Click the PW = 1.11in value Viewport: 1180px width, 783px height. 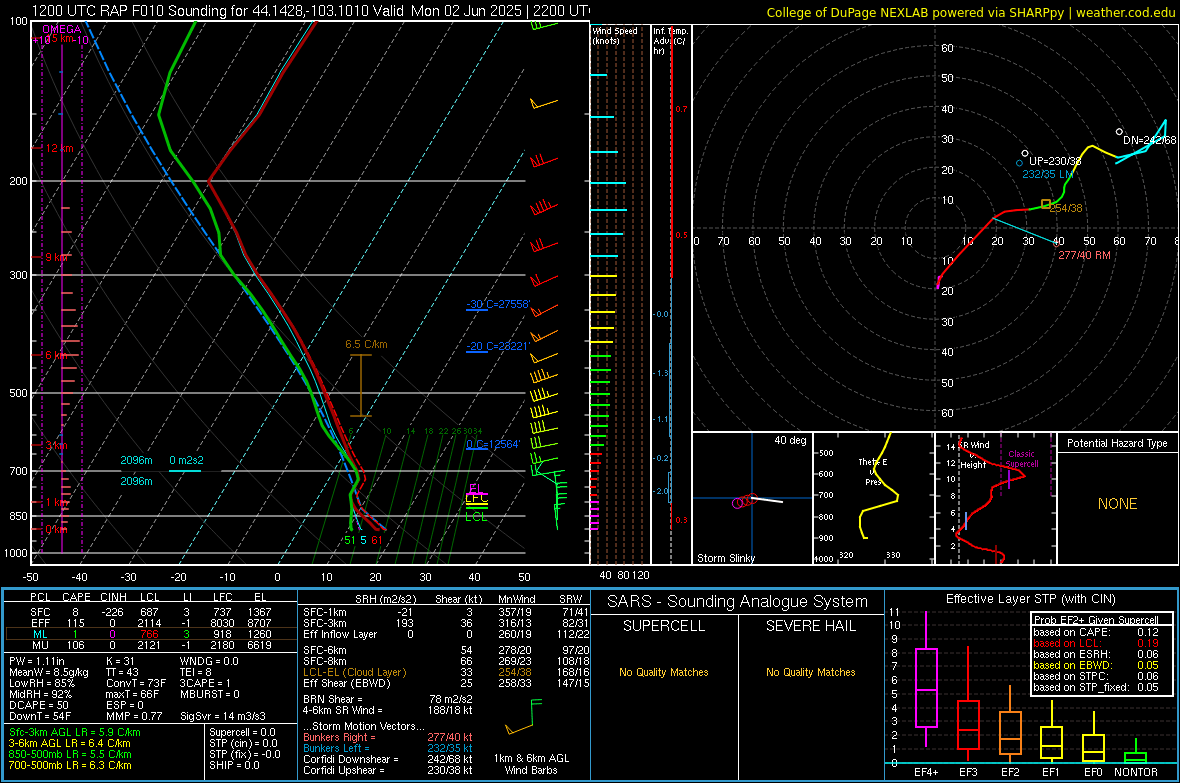click(37, 661)
